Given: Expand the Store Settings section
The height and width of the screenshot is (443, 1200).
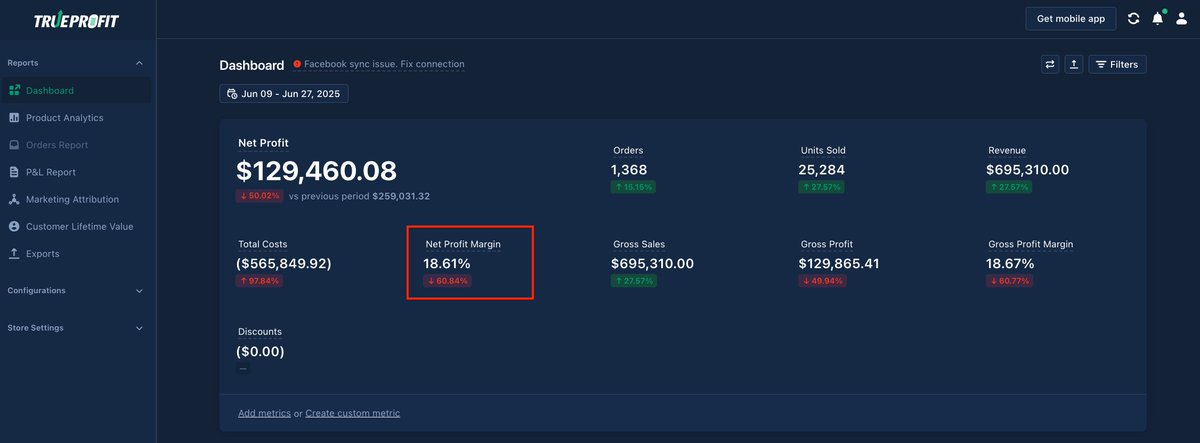Looking at the screenshot, I should click(78, 328).
